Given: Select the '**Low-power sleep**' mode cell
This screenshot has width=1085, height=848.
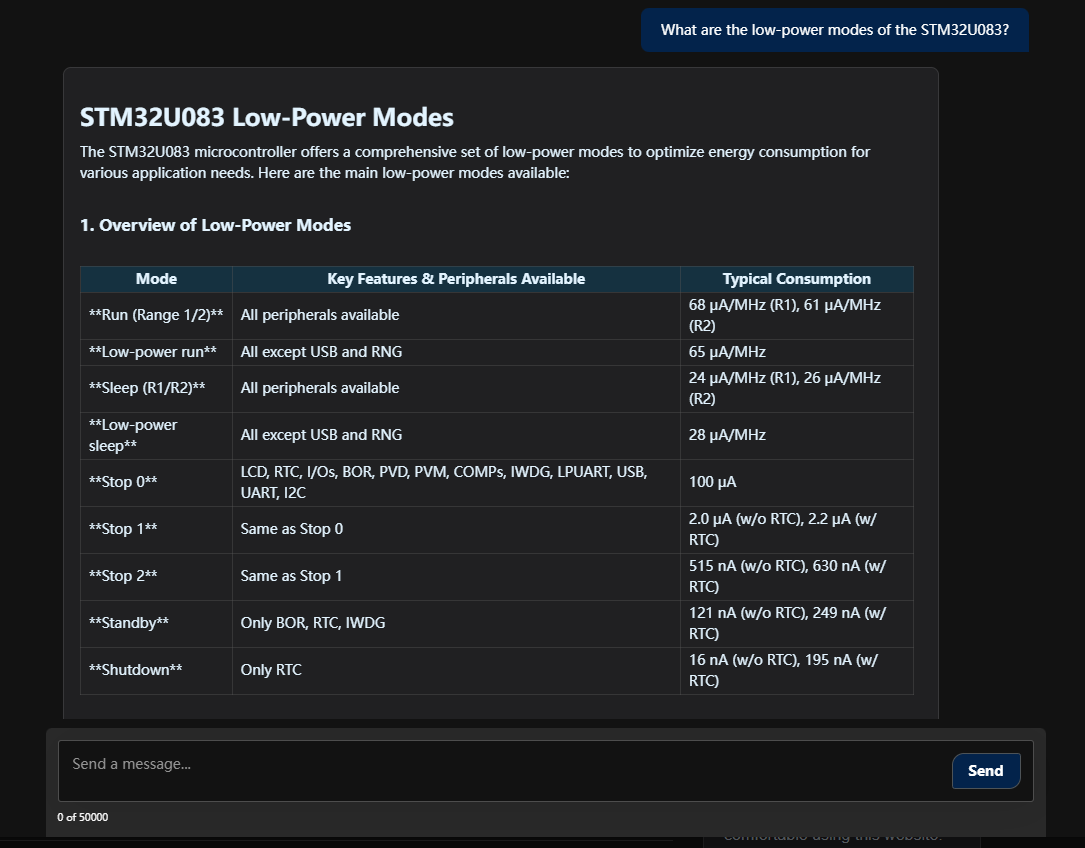Looking at the screenshot, I should (x=156, y=435).
